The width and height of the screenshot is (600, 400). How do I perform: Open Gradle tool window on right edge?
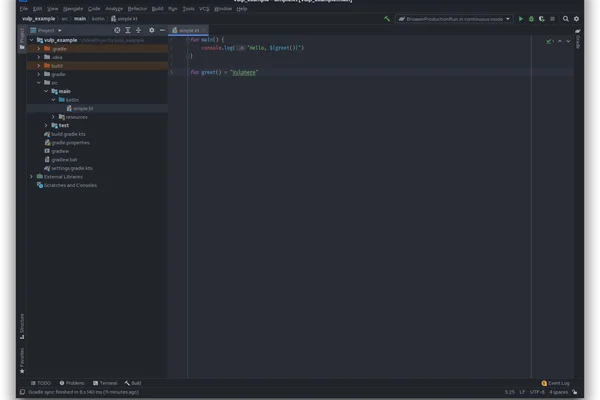tap(578, 39)
